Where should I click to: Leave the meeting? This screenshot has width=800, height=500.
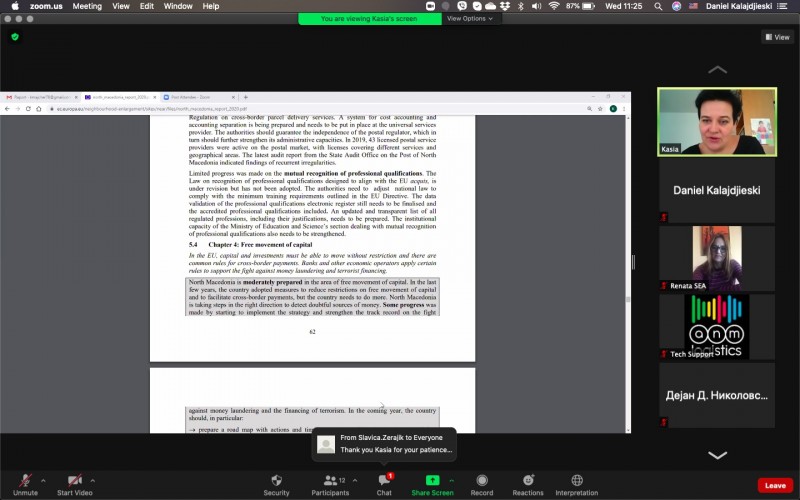point(774,485)
